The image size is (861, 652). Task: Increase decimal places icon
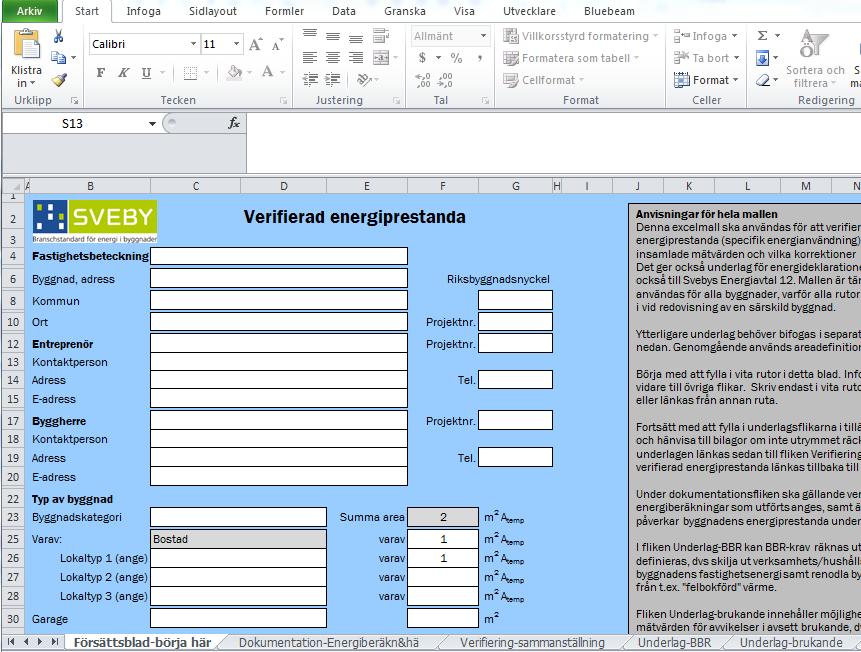coord(423,80)
